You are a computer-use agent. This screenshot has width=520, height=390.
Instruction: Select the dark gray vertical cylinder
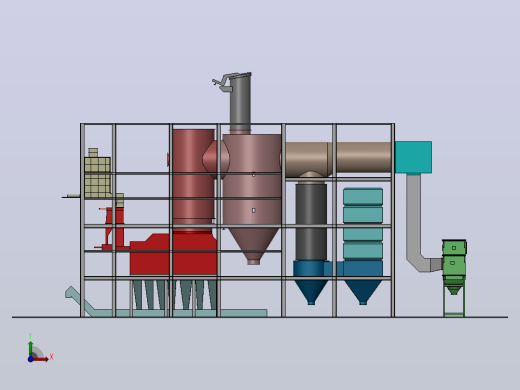coord(311,222)
